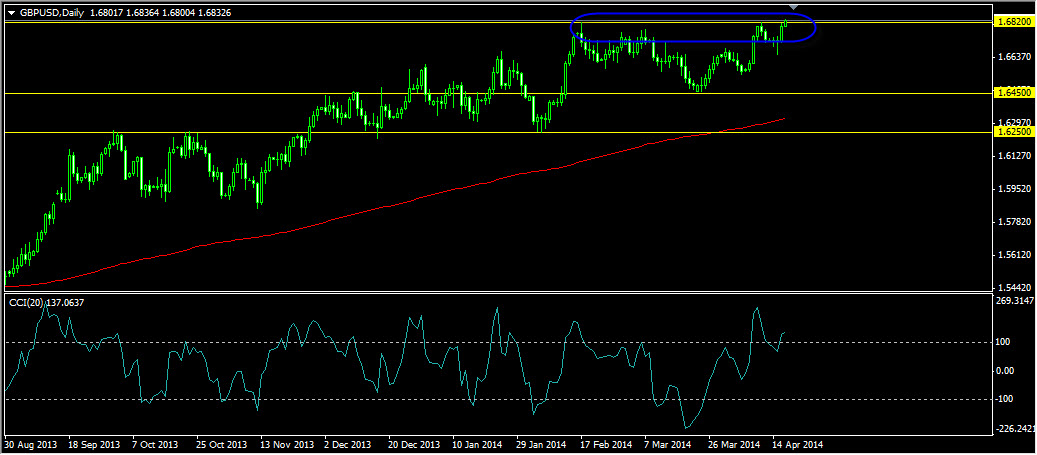The height and width of the screenshot is (455, 1037).
Task: Click the 25 Oct 2013 date label
Action: [x=220, y=444]
